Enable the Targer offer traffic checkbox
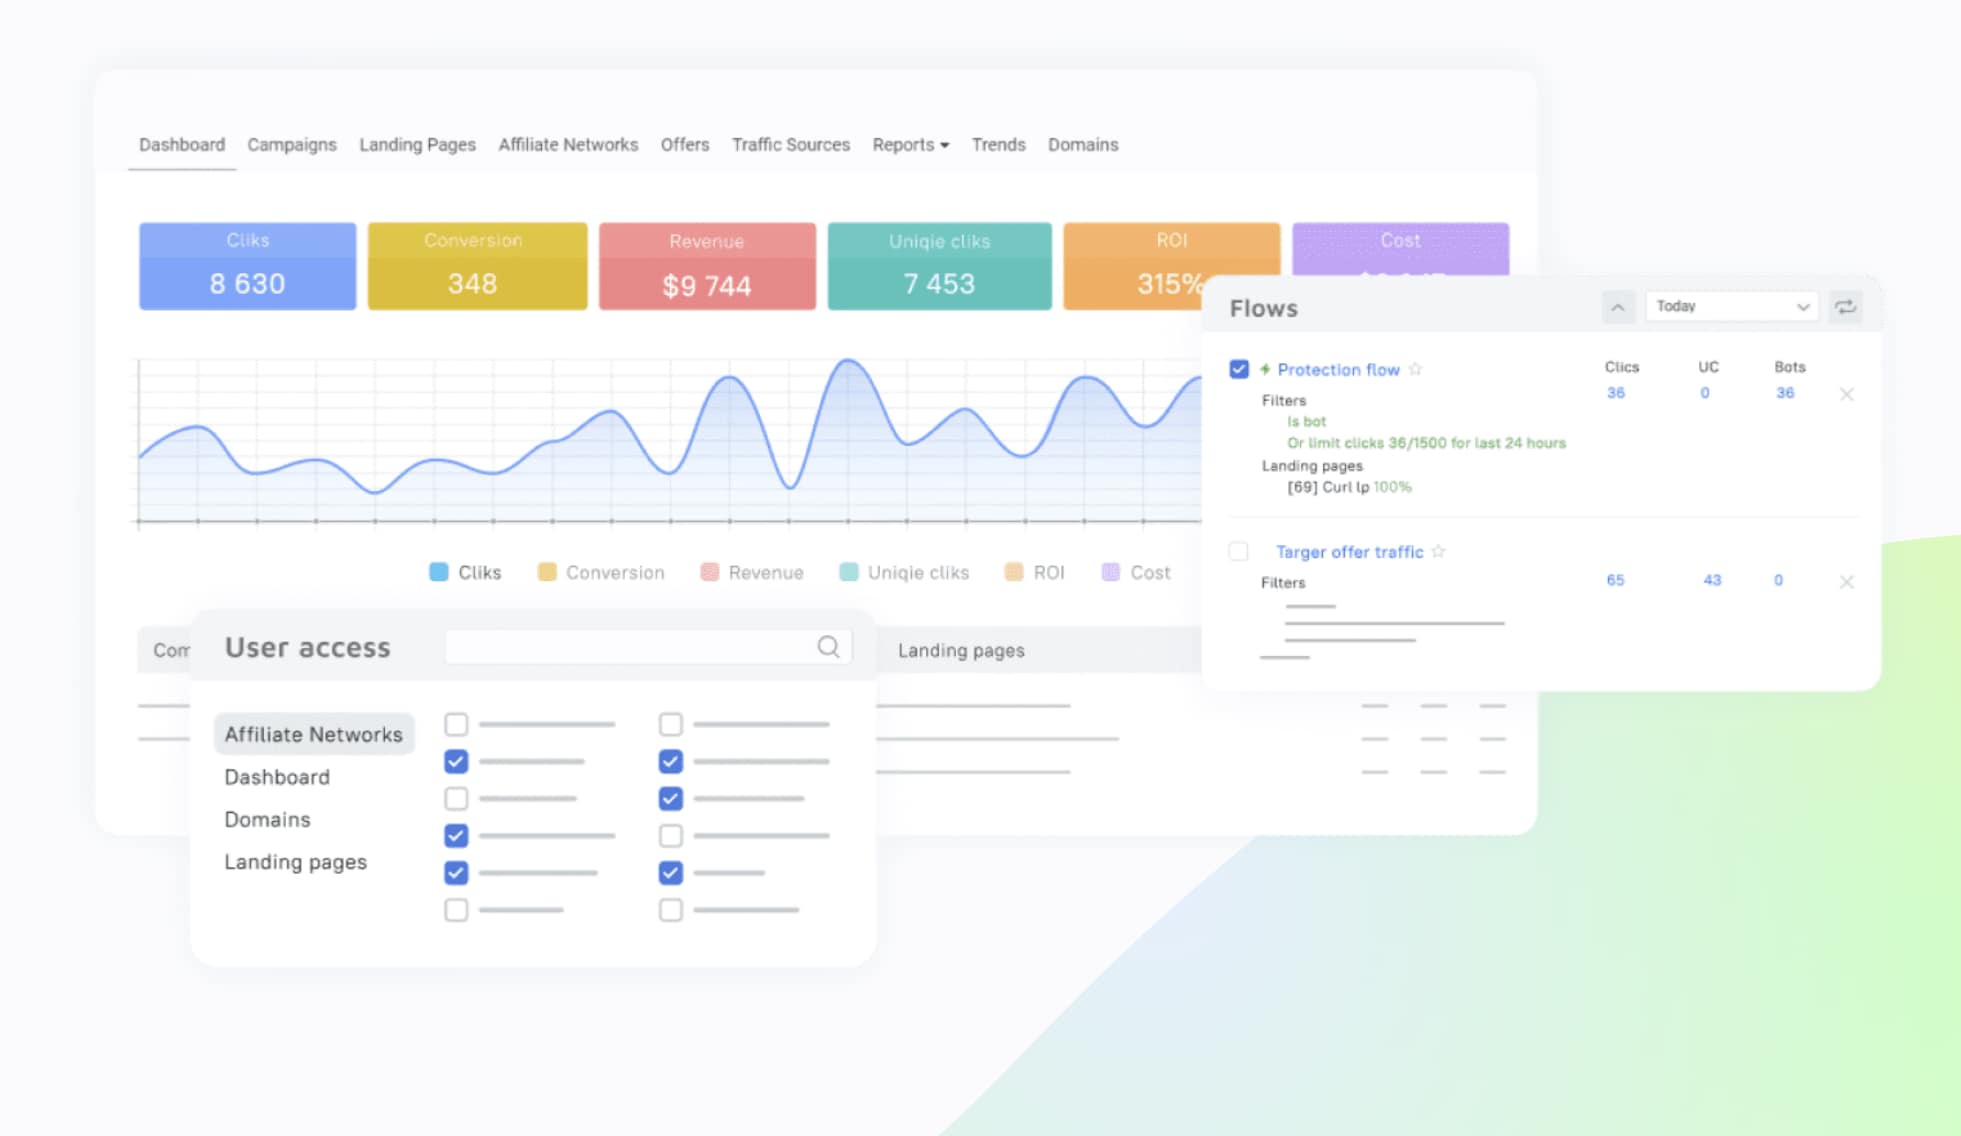 pos(1238,551)
